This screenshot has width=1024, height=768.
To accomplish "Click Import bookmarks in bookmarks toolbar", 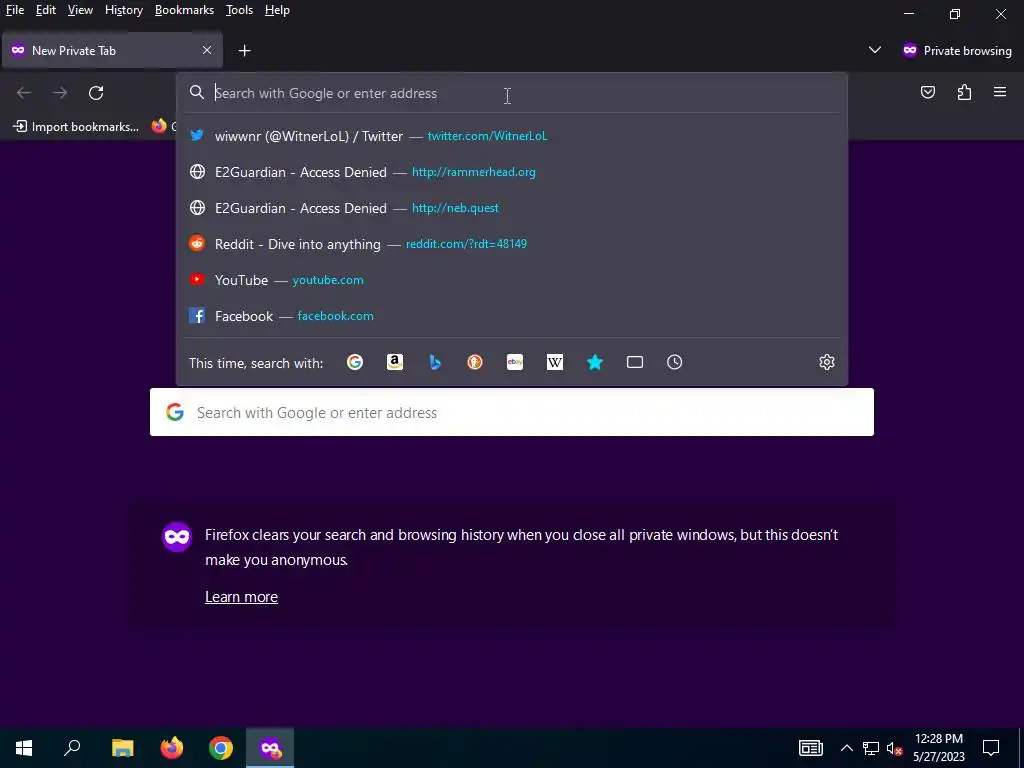I will point(76,127).
